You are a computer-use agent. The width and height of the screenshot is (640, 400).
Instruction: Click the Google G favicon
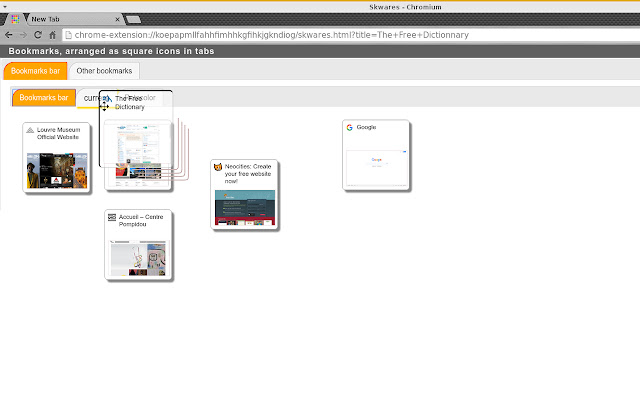(349, 128)
